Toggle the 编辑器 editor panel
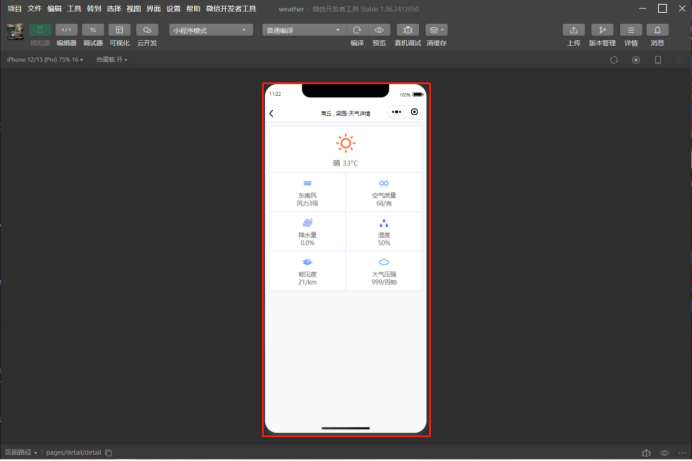 click(x=67, y=30)
